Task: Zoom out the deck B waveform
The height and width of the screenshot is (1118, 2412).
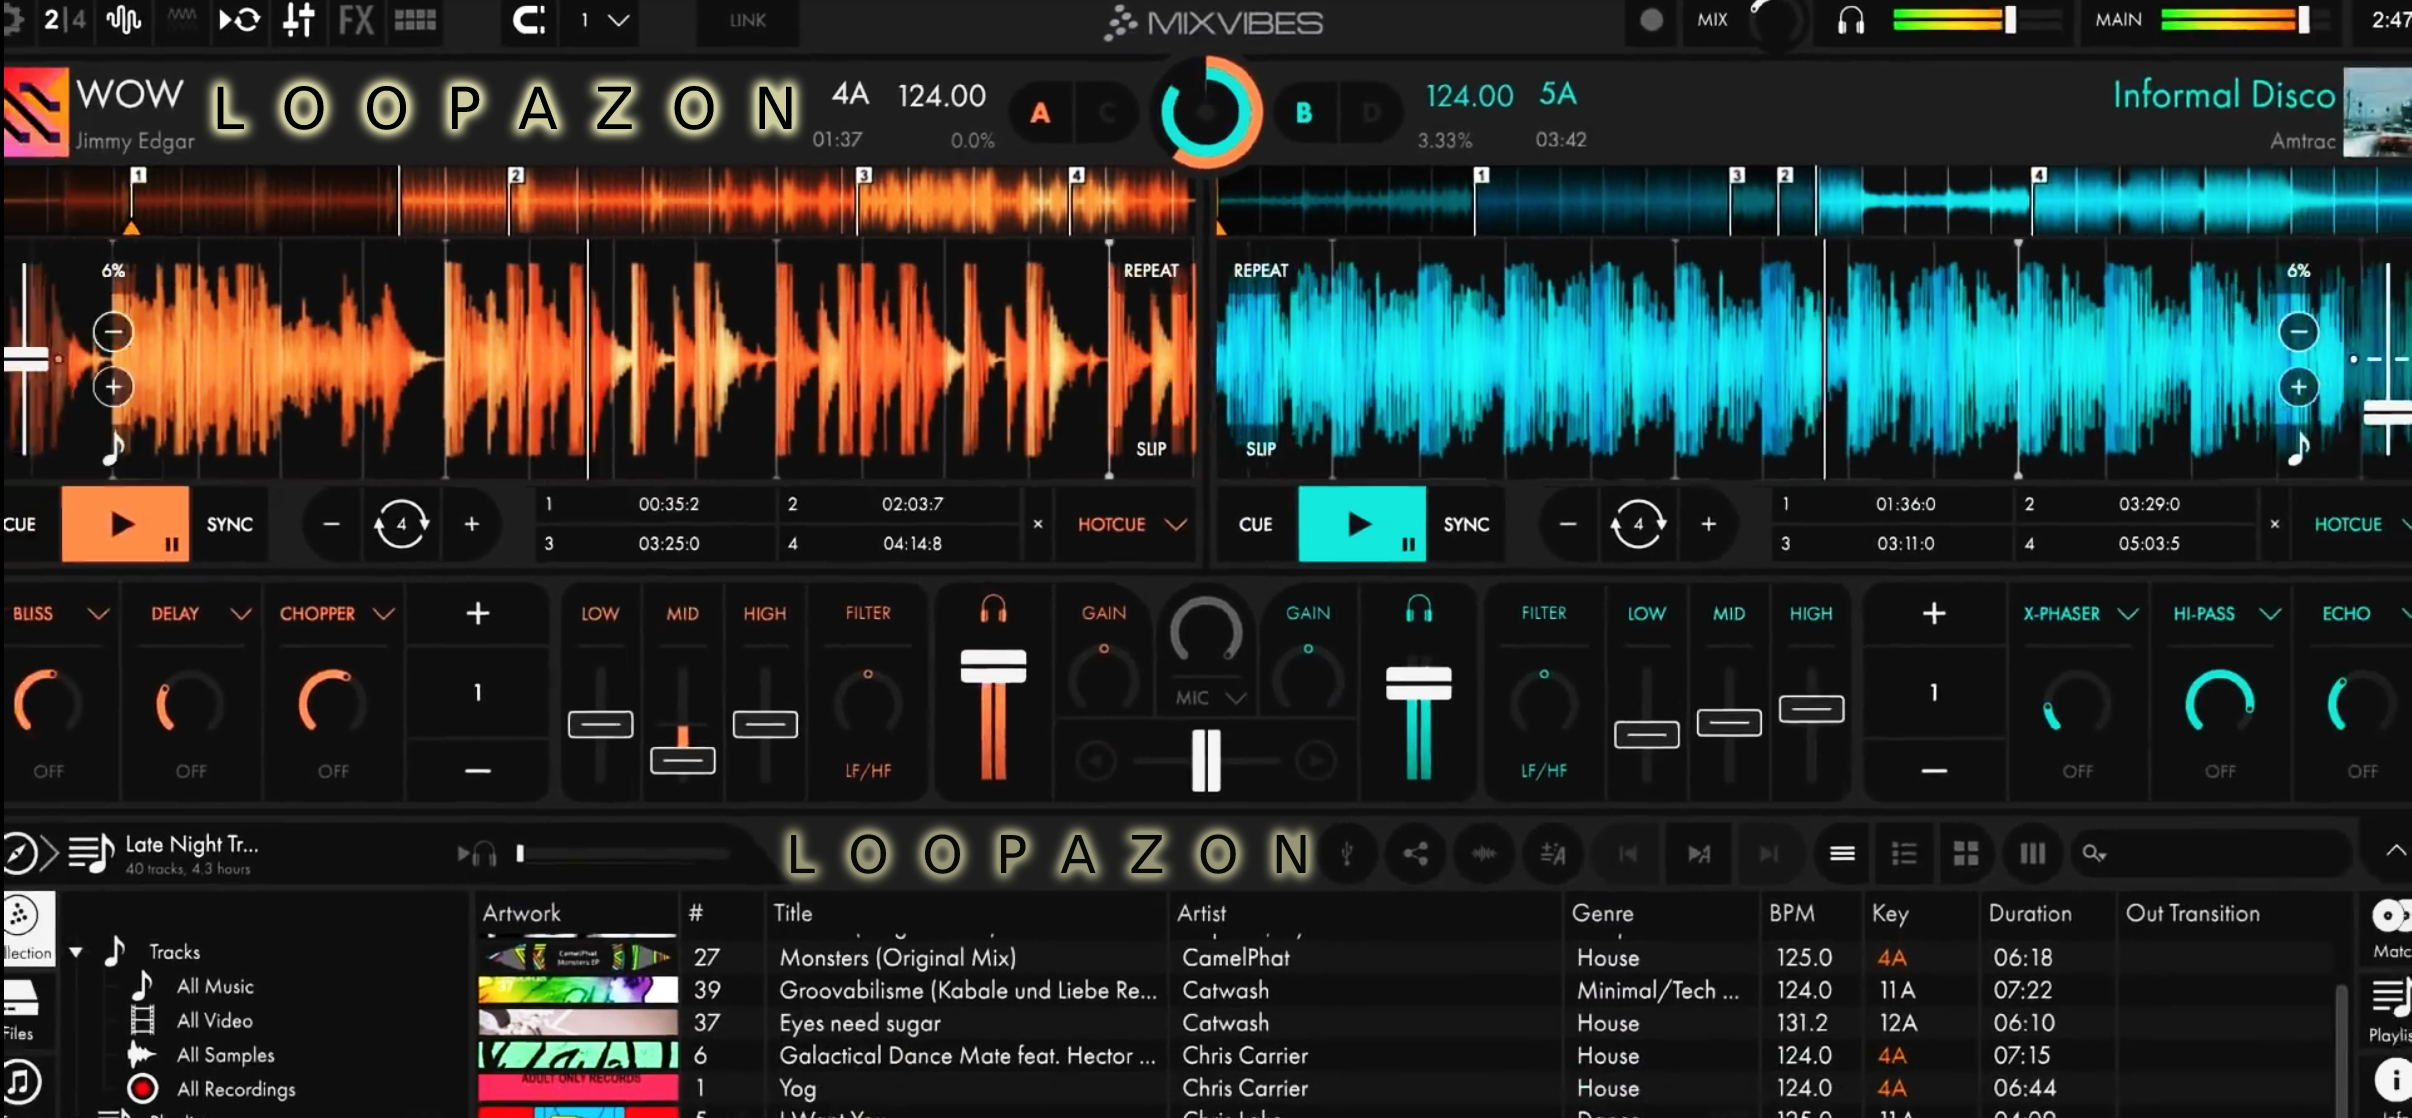Action: 2298,331
